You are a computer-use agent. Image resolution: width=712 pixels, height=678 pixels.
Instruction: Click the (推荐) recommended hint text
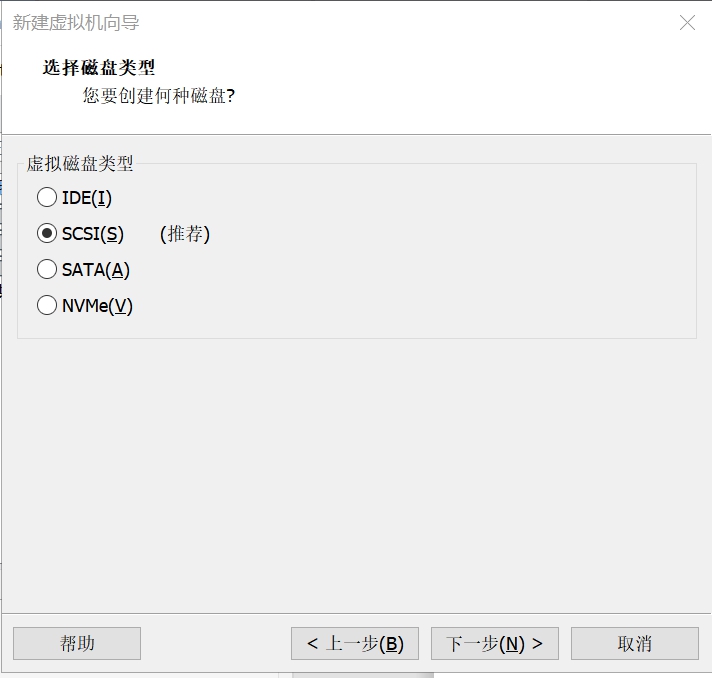tap(185, 234)
